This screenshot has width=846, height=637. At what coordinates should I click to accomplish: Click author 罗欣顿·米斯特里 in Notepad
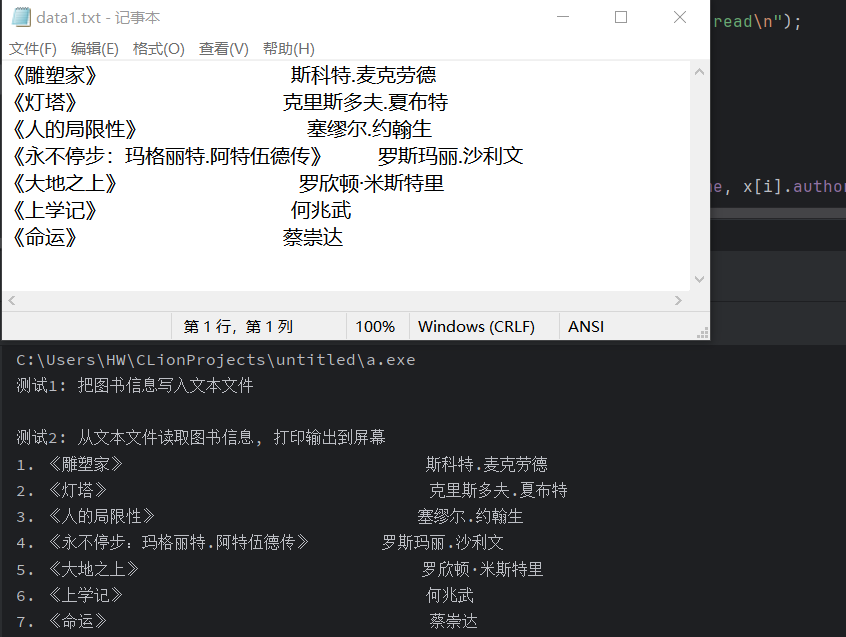click(x=371, y=183)
